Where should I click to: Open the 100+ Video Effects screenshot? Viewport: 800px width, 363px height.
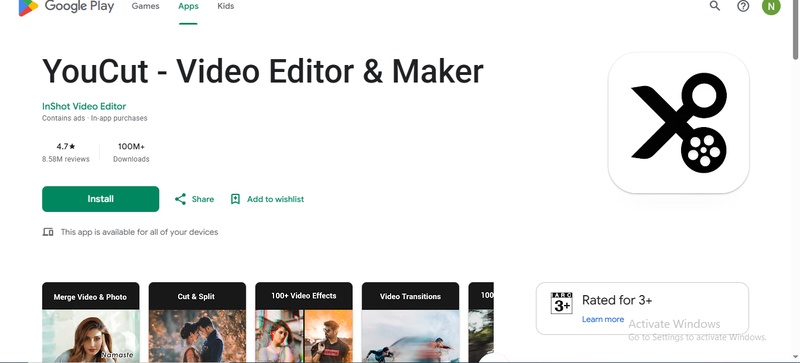click(x=304, y=323)
